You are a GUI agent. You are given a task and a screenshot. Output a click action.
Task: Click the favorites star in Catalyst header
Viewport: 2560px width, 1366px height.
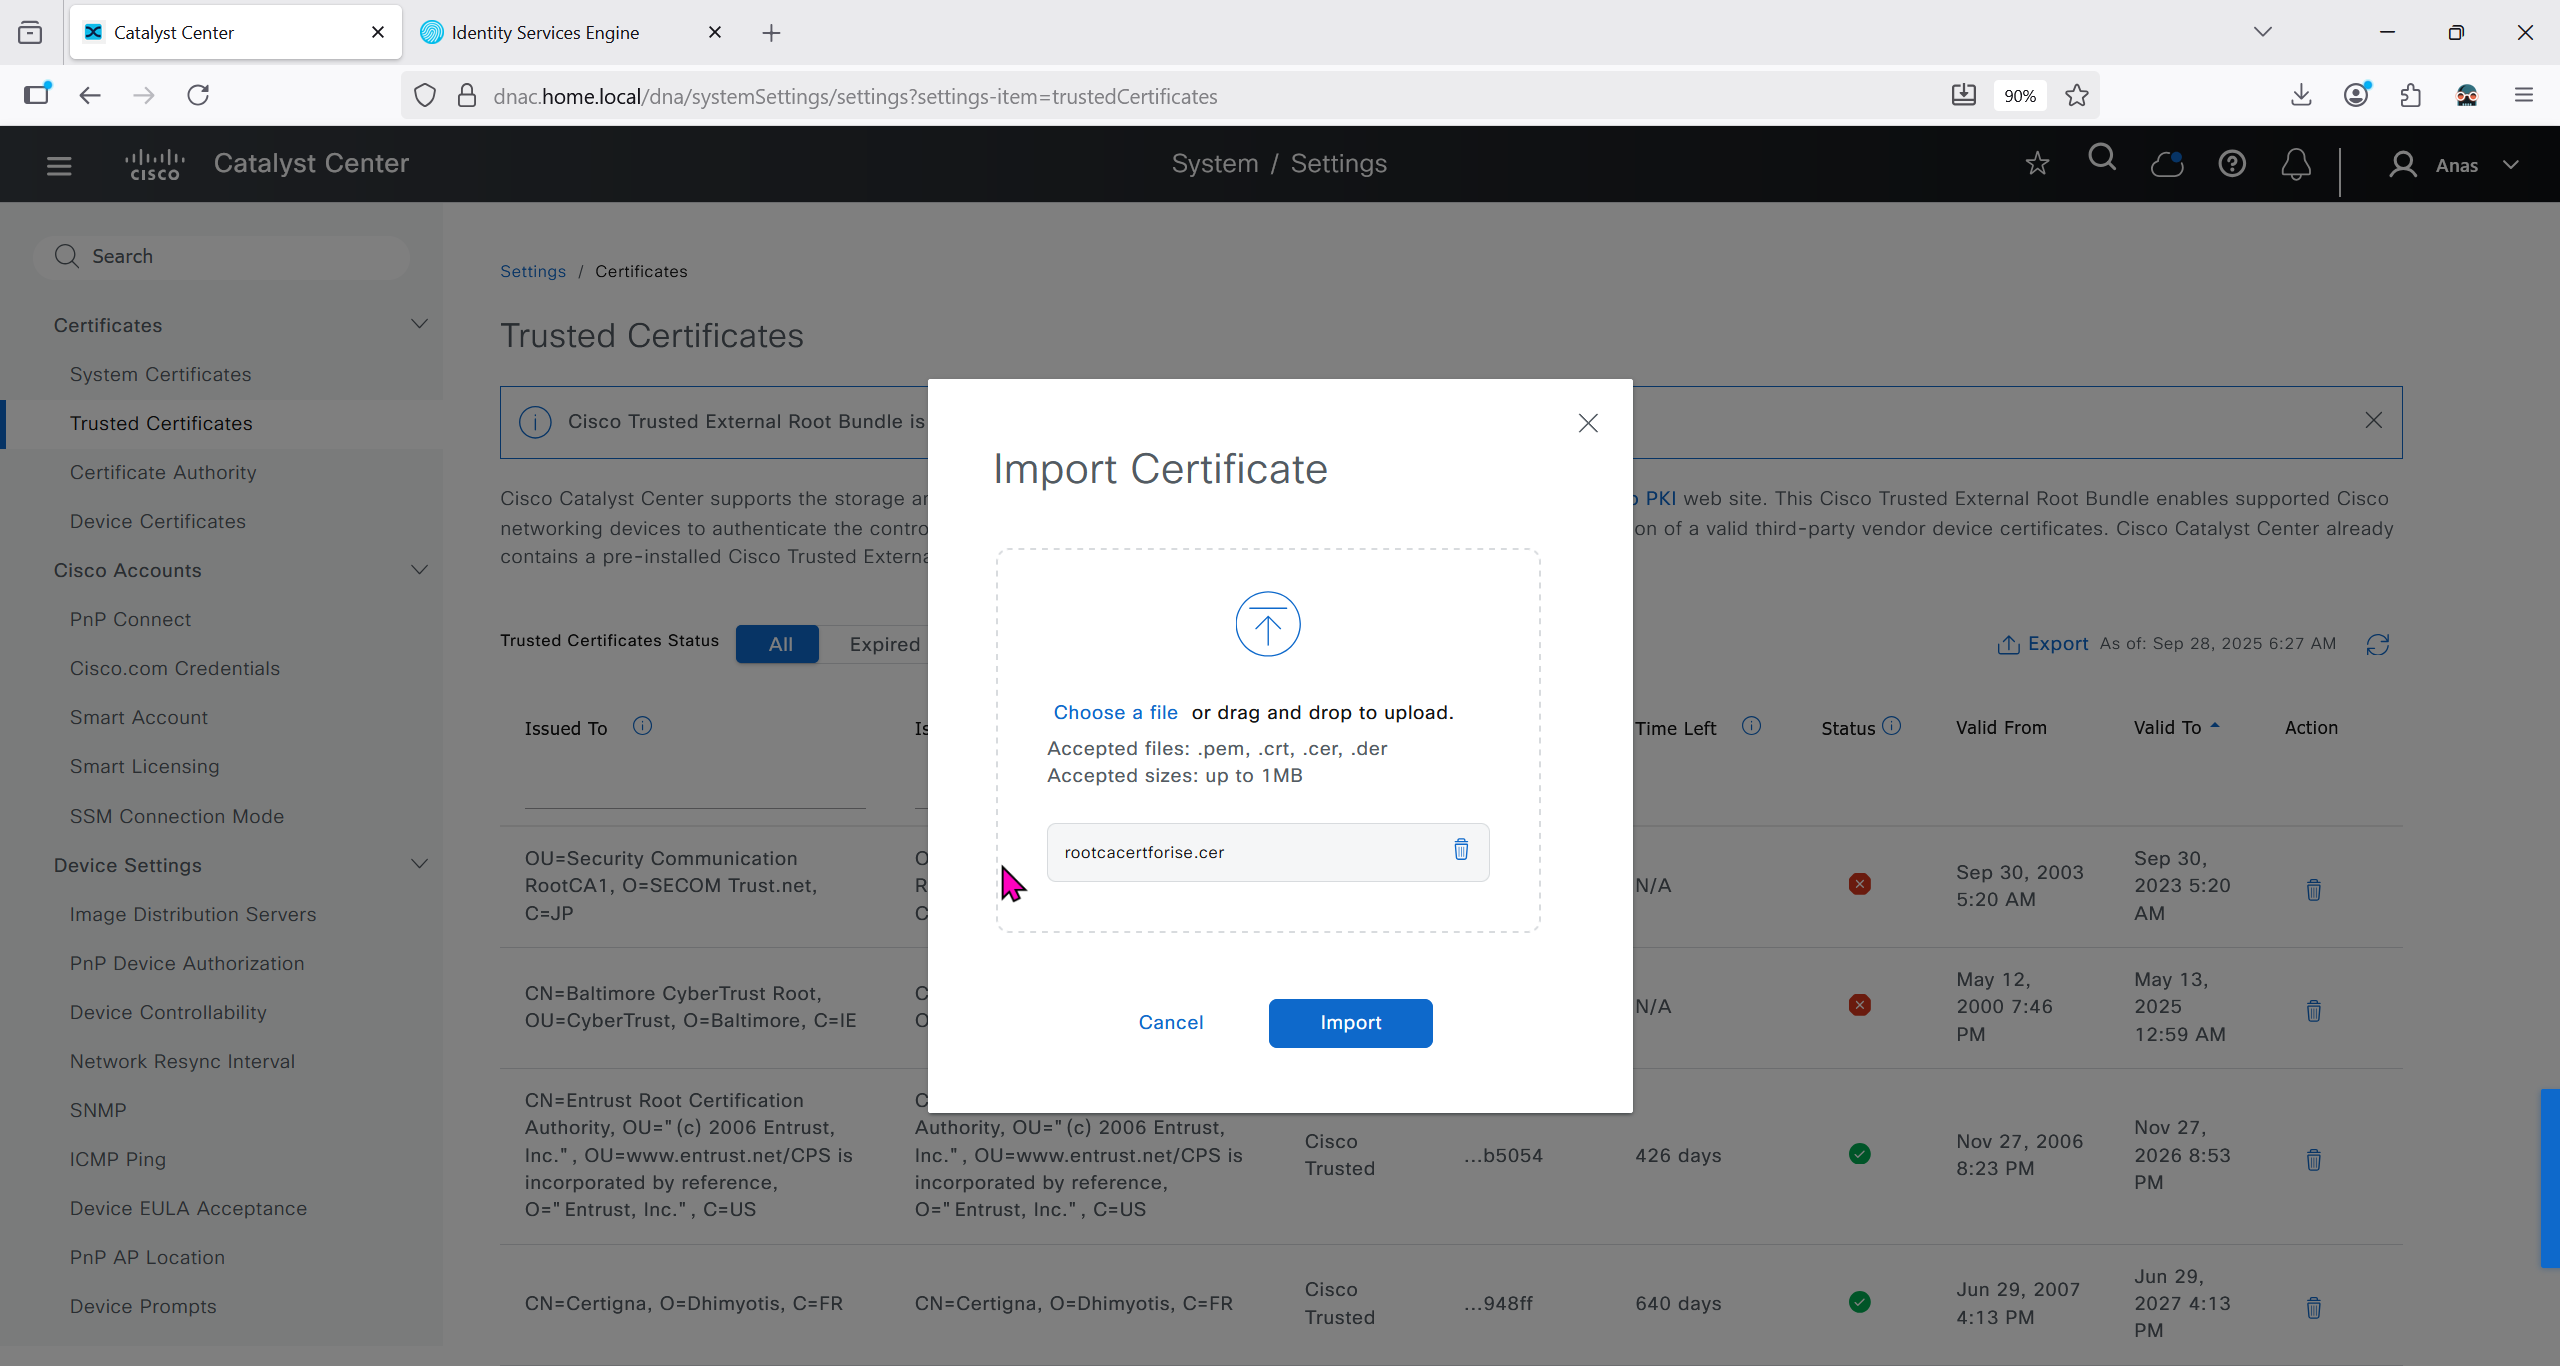[2037, 164]
